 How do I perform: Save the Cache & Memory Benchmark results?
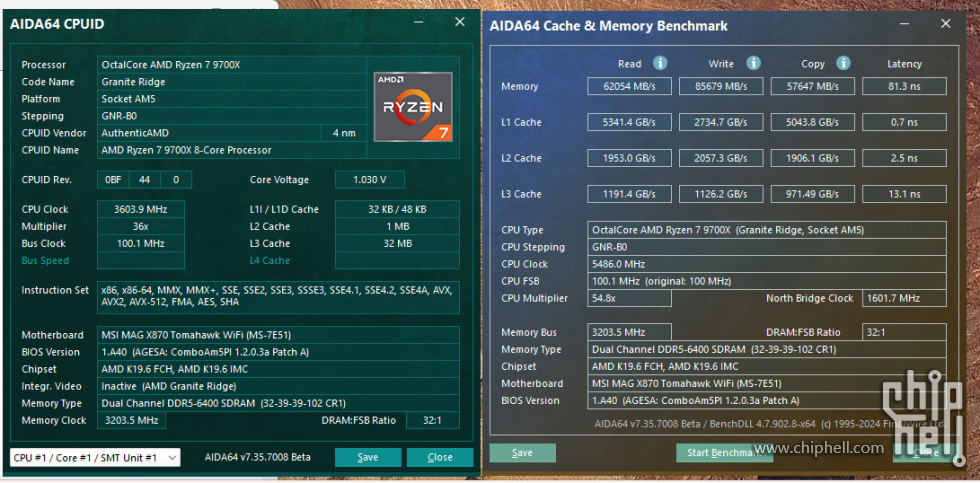click(x=522, y=452)
